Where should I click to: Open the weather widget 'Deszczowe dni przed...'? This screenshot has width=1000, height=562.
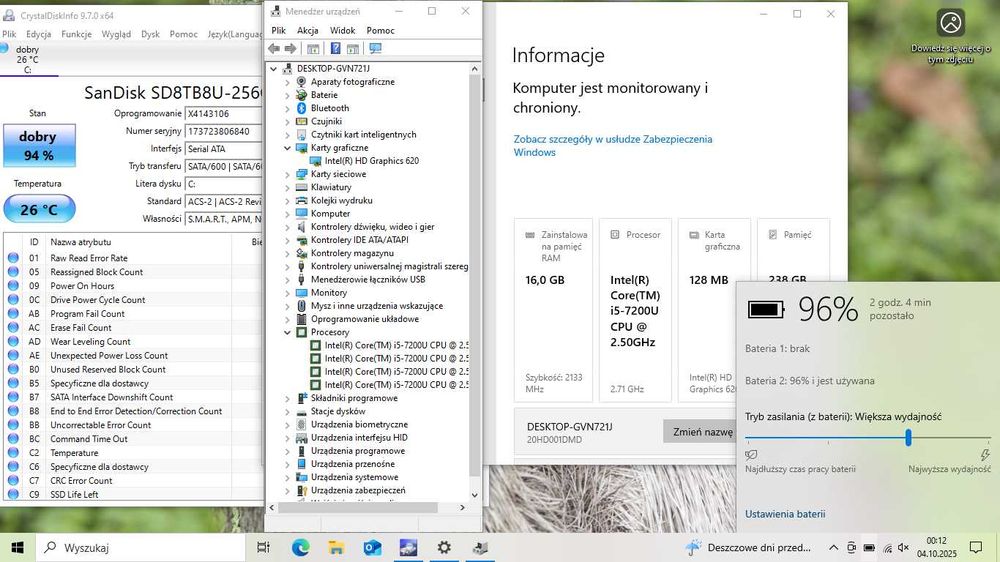tap(748, 547)
